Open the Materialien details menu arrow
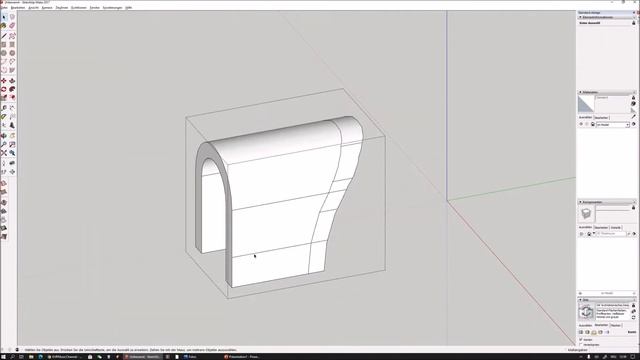This screenshot has width=640, height=360. [x=633, y=124]
